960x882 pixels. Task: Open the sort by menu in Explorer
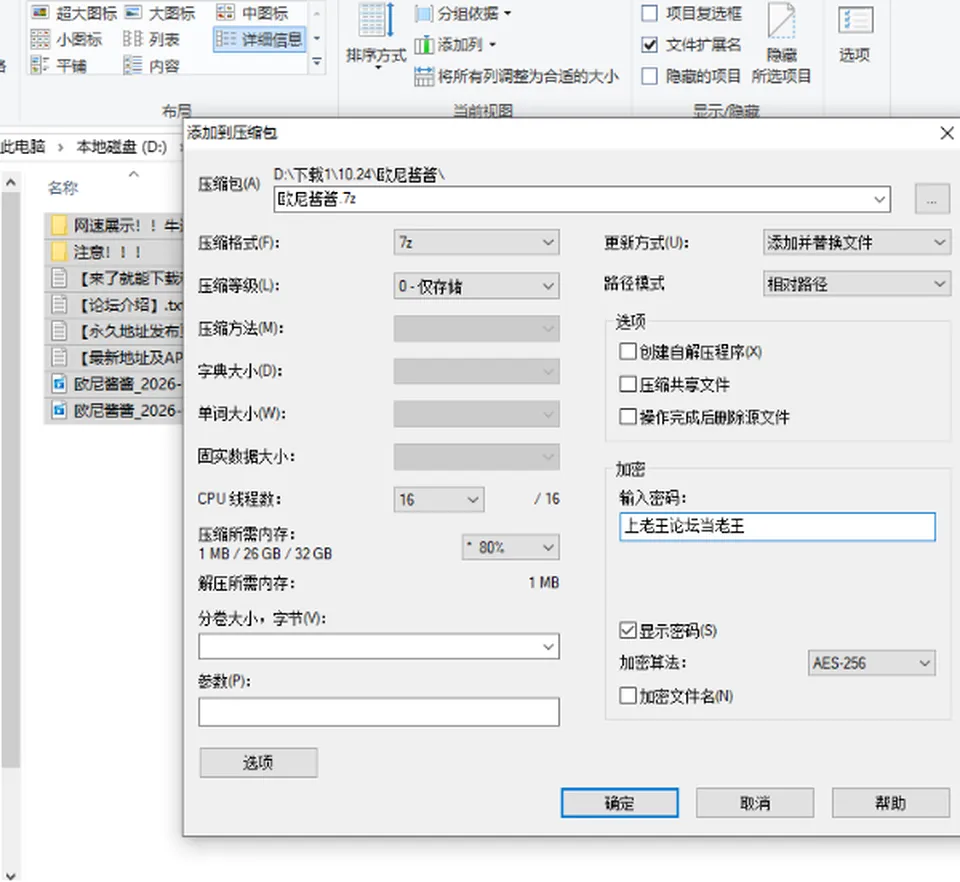click(375, 37)
